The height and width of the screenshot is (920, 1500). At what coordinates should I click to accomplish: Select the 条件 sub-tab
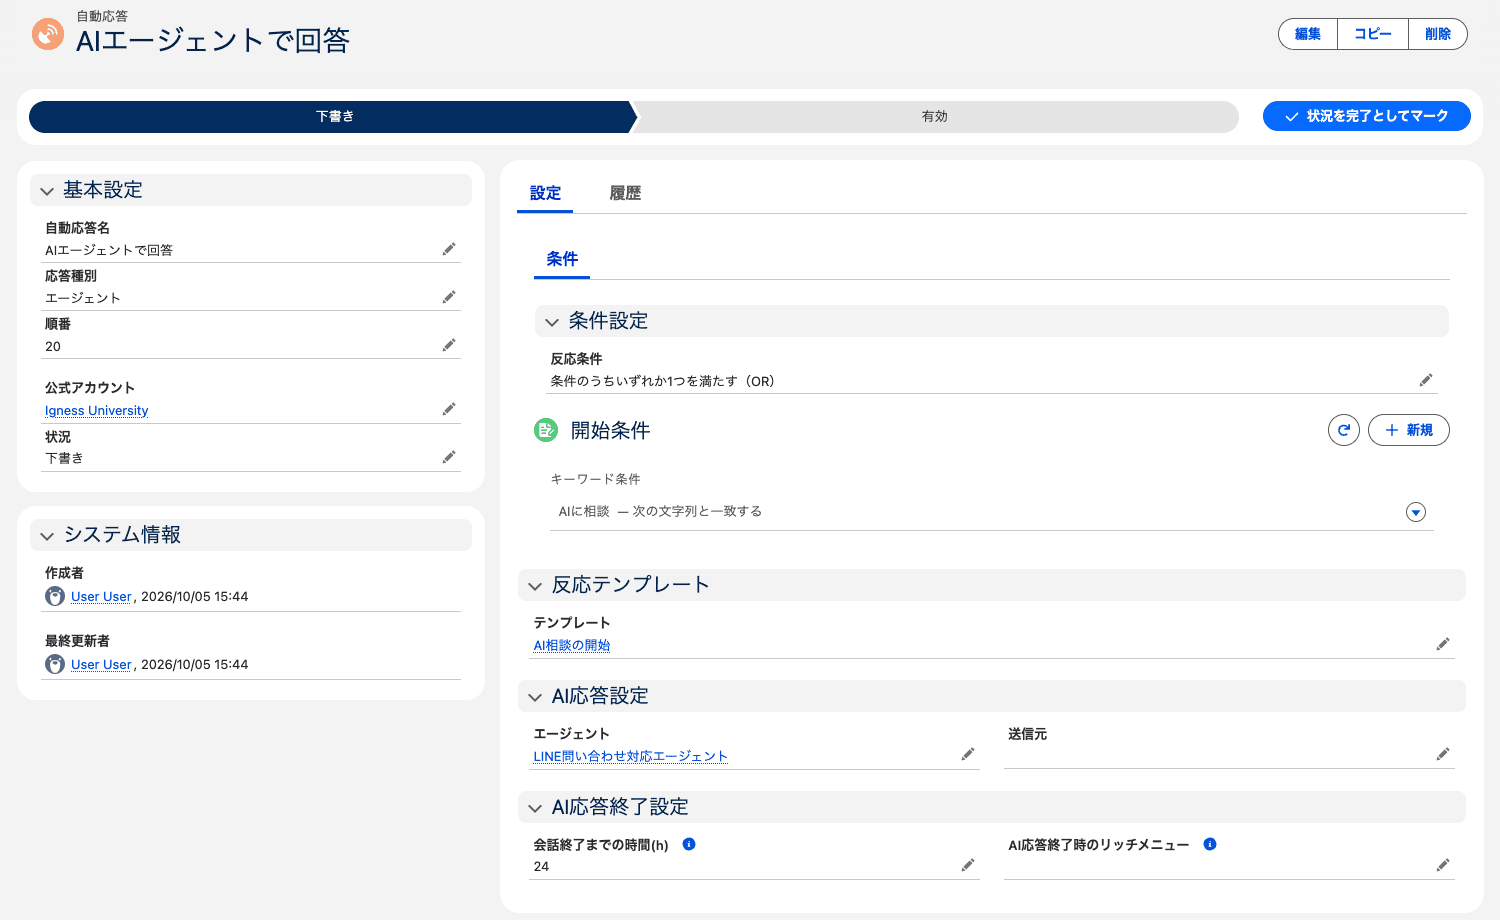point(562,259)
